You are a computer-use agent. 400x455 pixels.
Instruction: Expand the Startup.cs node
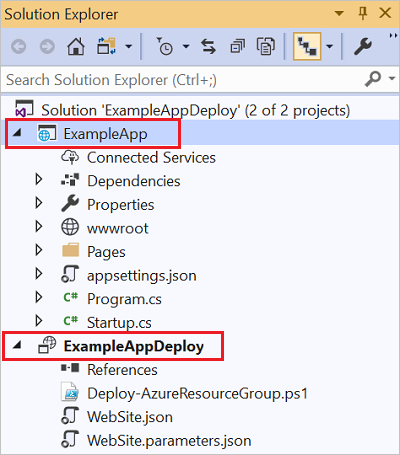pyautogui.click(x=39, y=321)
